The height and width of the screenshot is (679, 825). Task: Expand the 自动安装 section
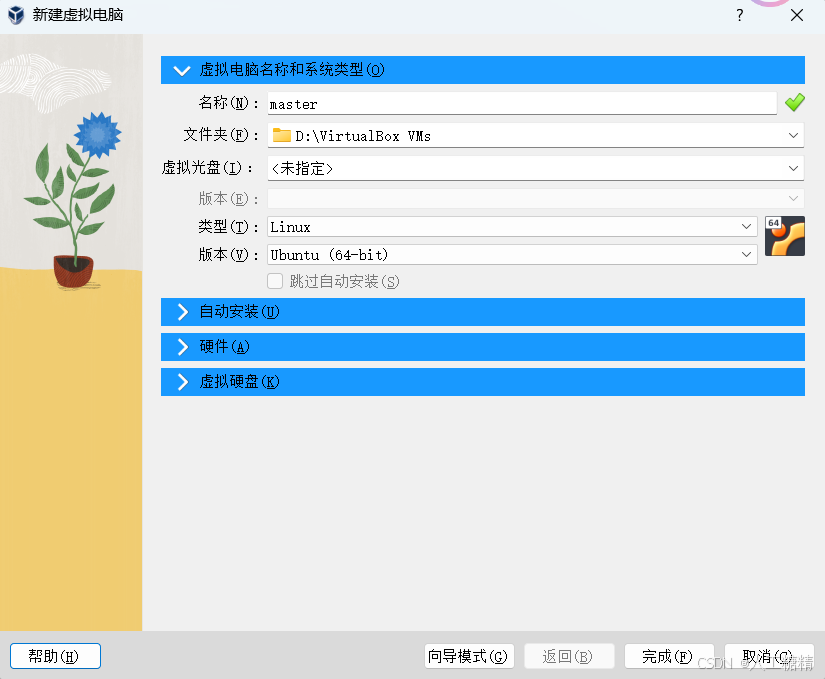[x=482, y=312]
